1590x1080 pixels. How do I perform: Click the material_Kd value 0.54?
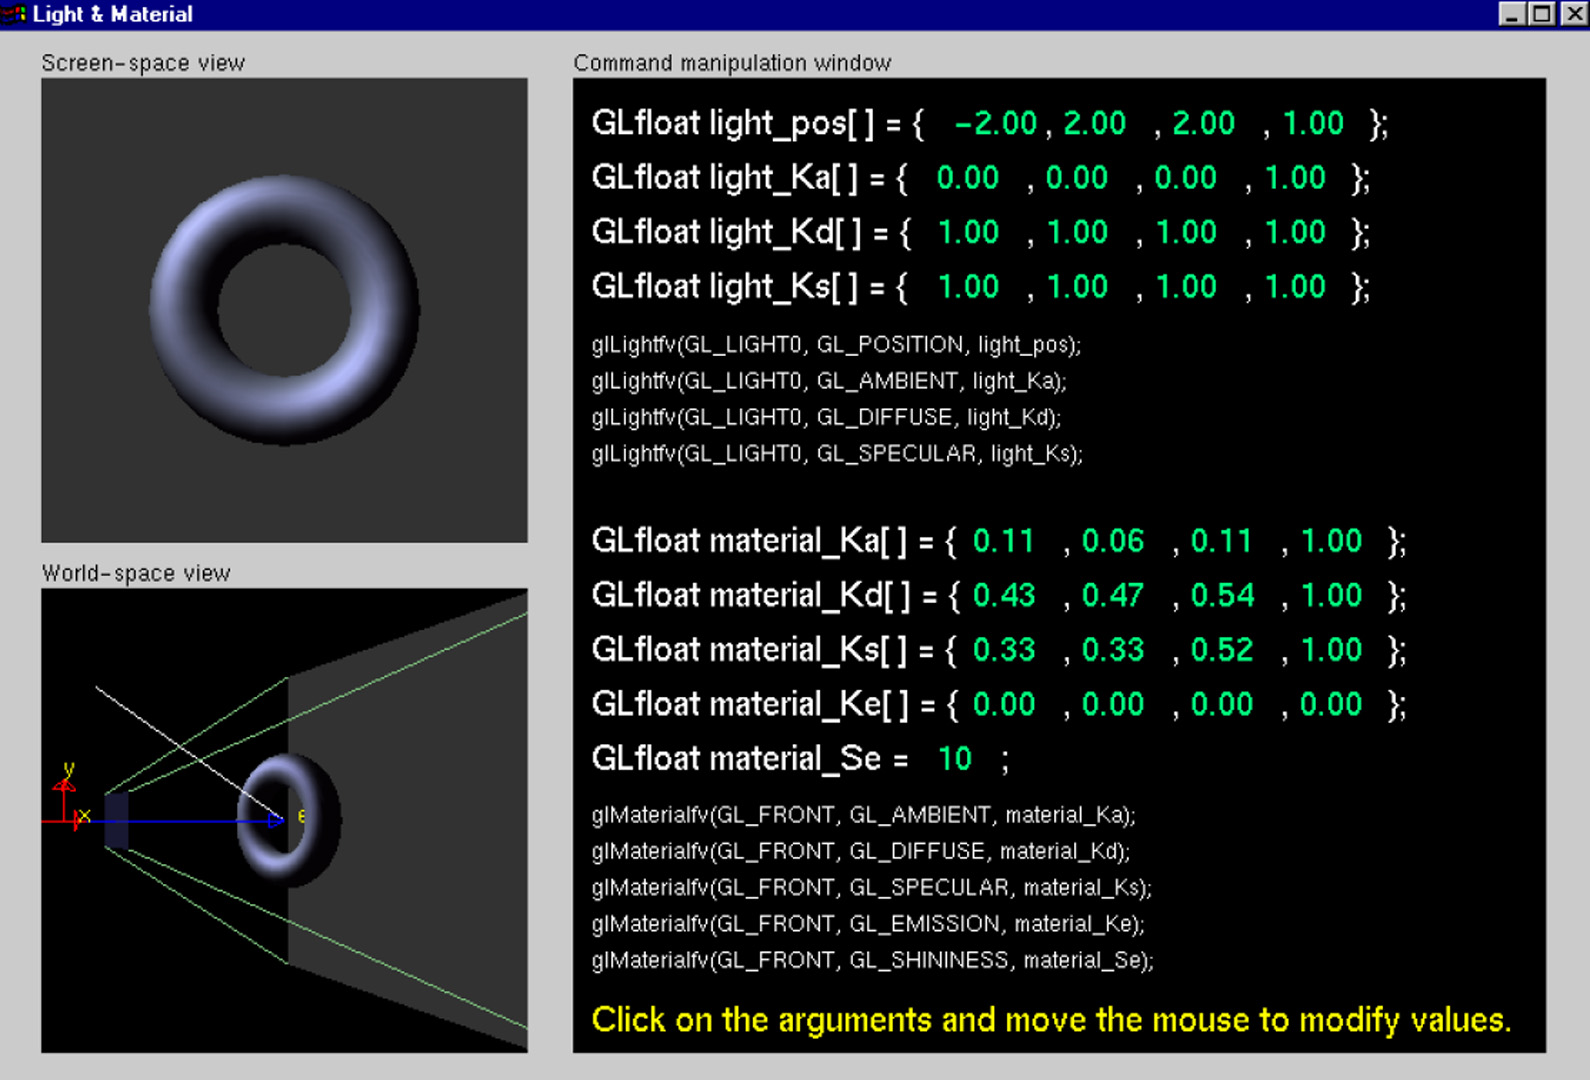[1221, 596]
